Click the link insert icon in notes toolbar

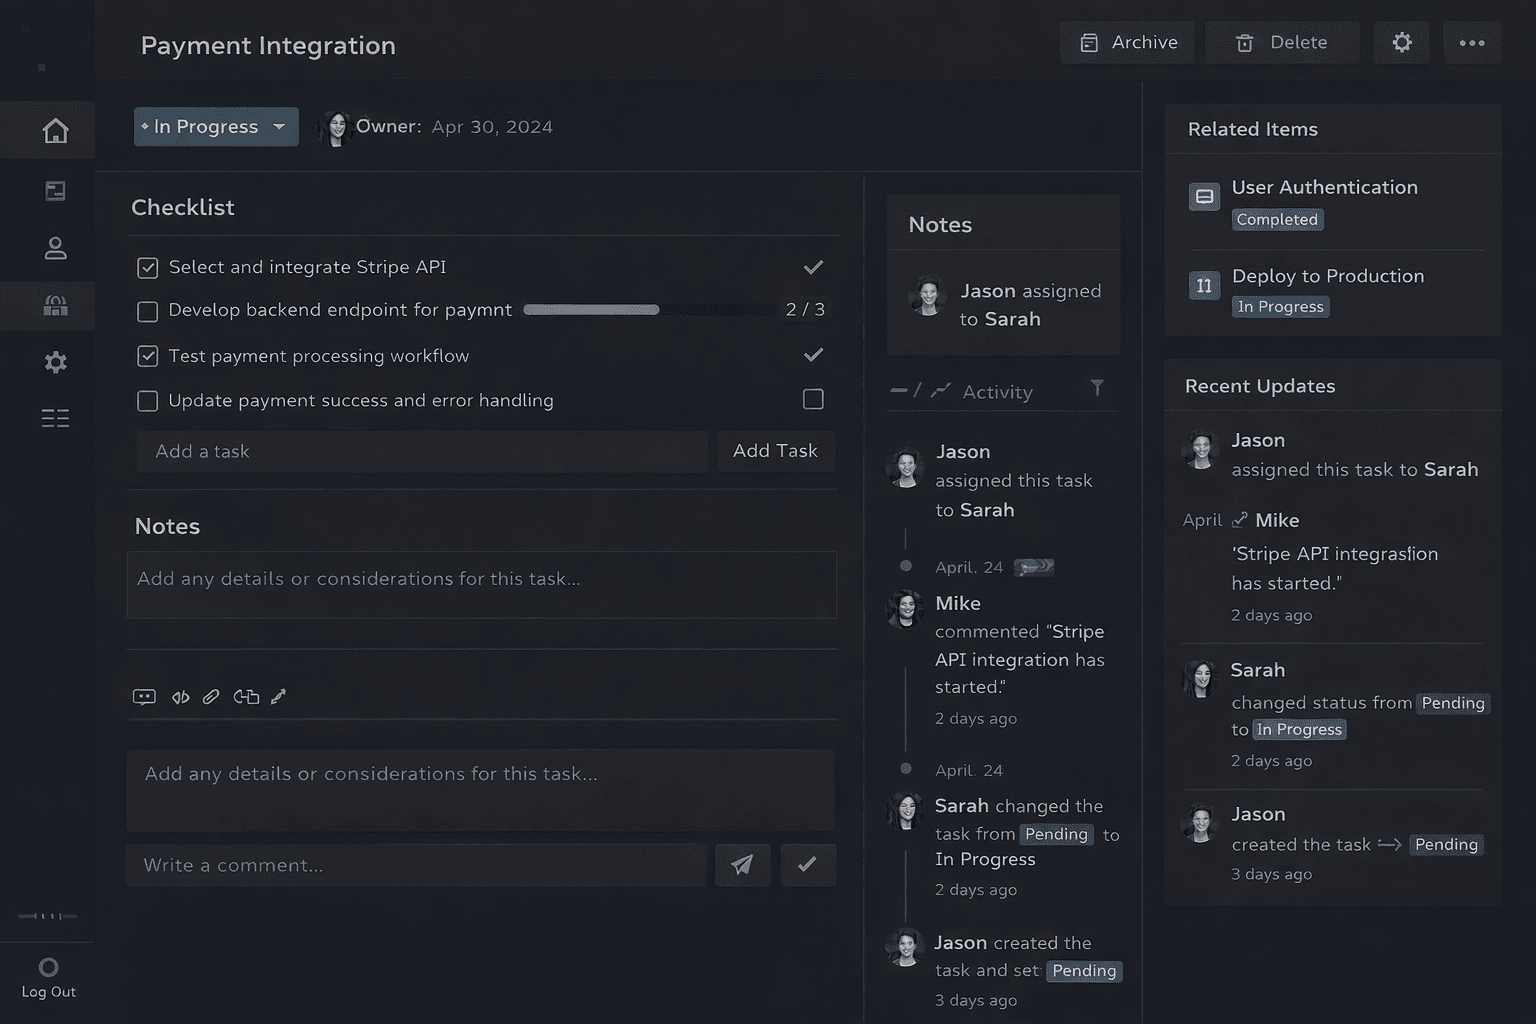pos(246,697)
